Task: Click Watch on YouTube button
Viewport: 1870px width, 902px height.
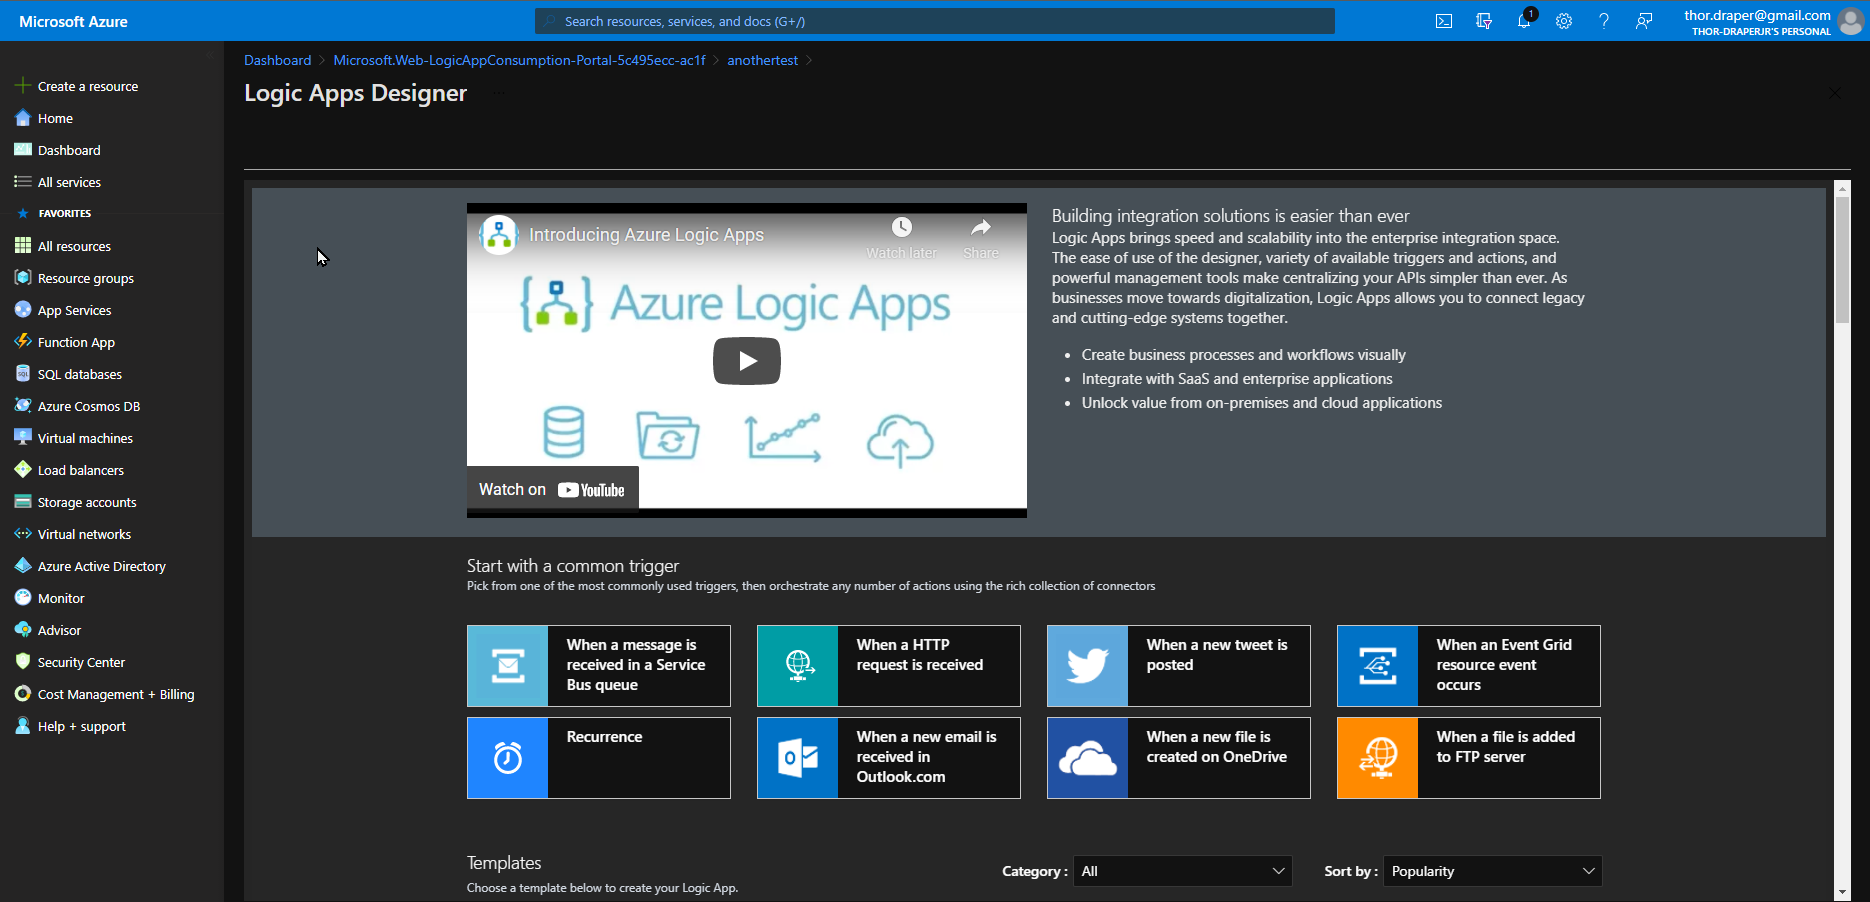Action: pos(552,489)
